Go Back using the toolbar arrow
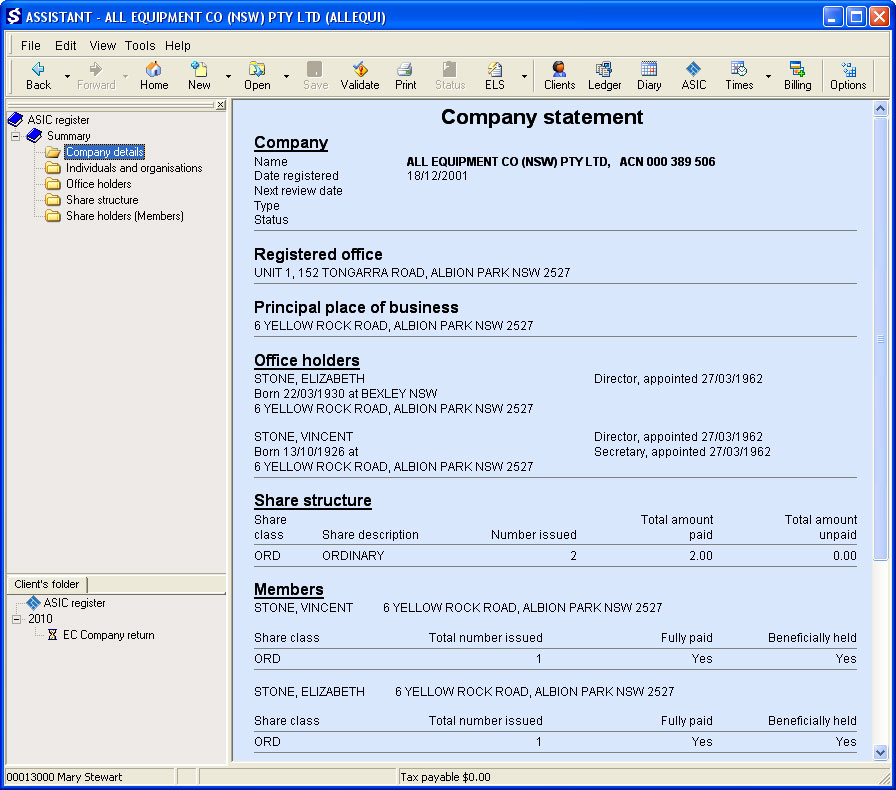The width and height of the screenshot is (896, 790). 38,76
